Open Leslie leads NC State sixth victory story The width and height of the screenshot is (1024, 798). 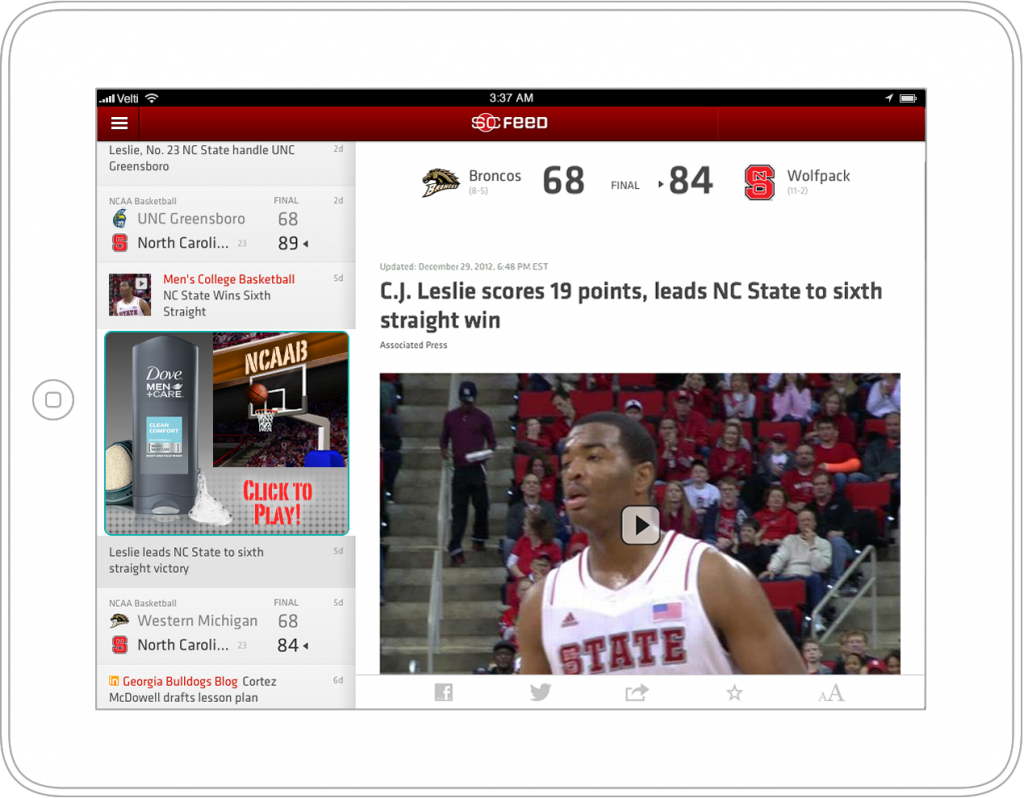[226, 560]
